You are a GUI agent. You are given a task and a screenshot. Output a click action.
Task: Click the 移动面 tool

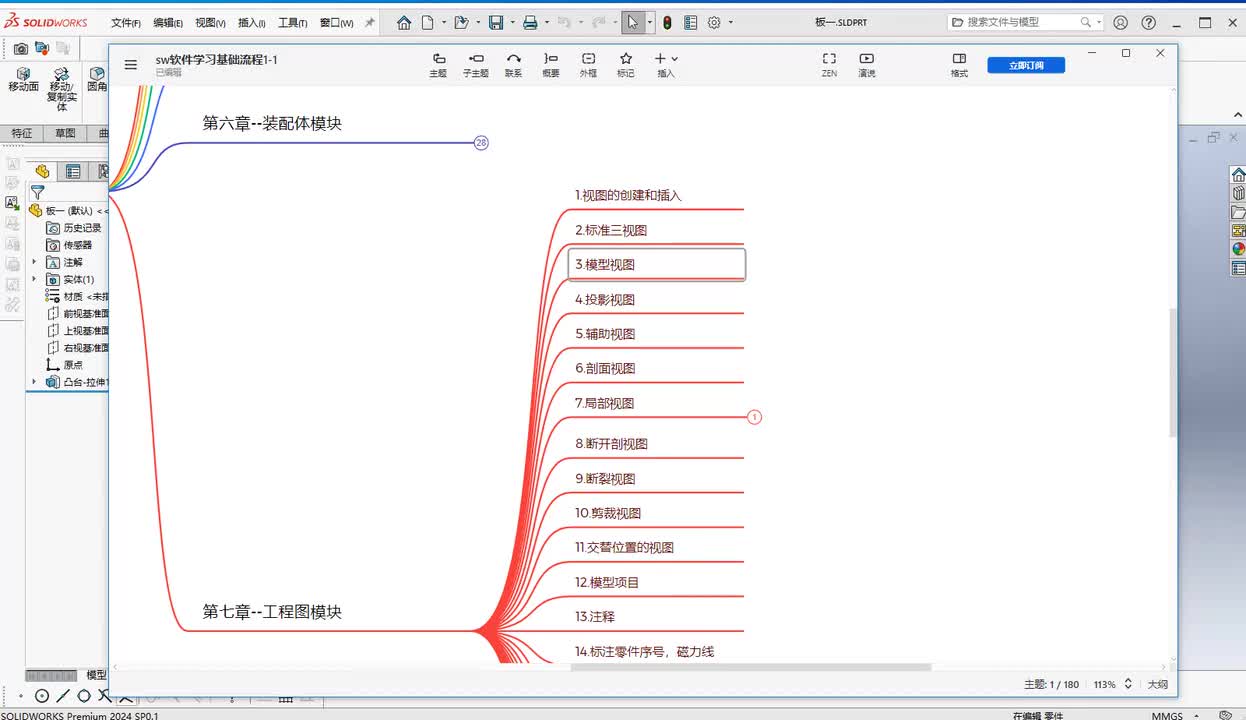(x=23, y=80)
